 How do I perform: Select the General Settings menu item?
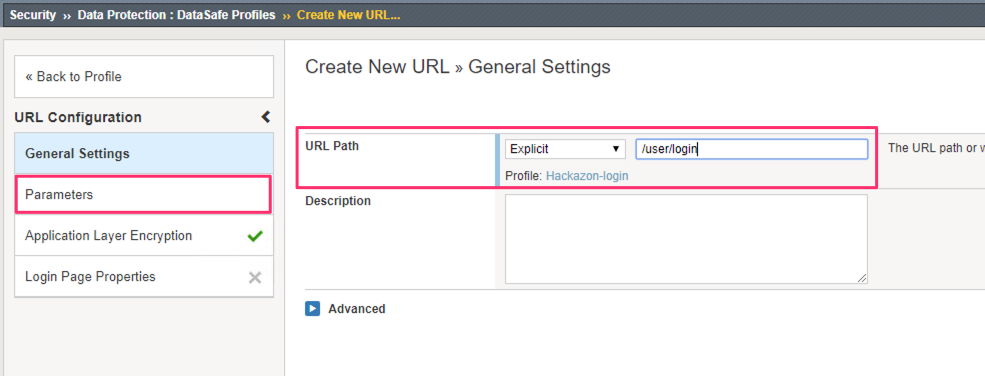tap(144, 153)
